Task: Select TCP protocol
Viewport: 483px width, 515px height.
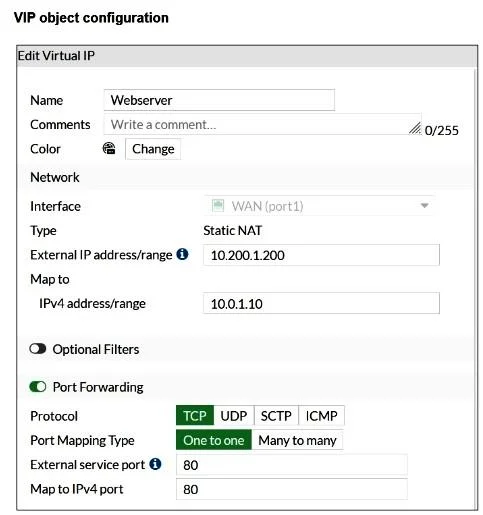Action: pos(195,416)
